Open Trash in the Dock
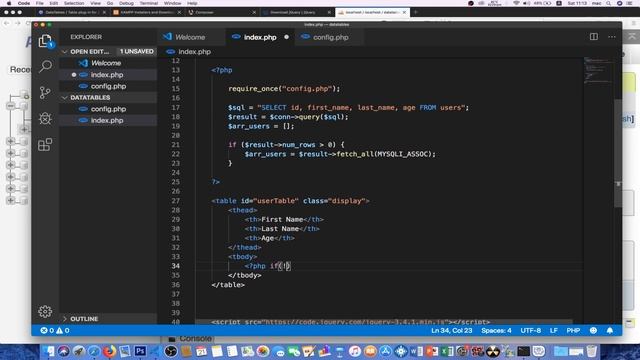 [x=592, y=351]
